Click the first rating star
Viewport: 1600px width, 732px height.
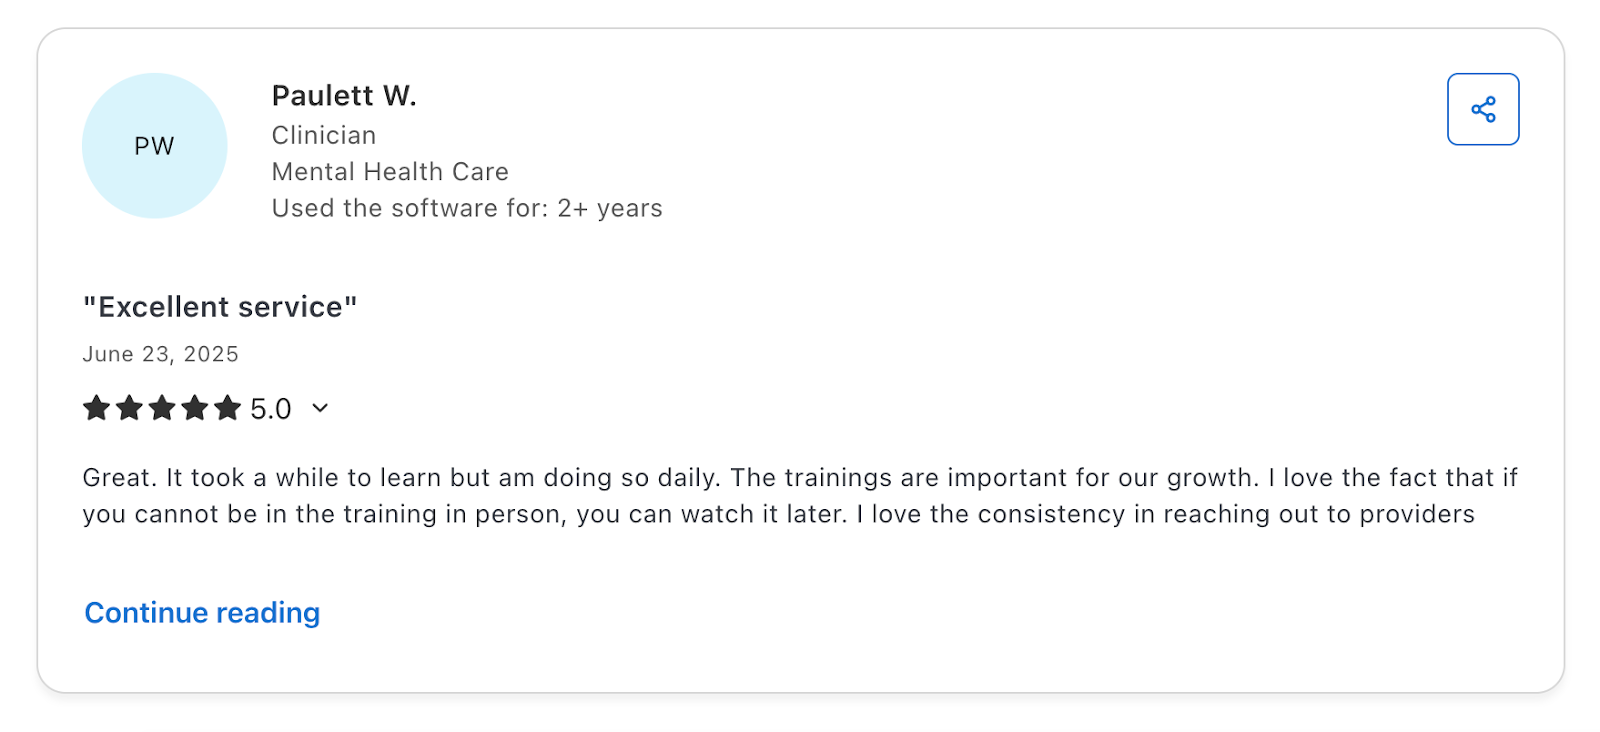click(x=95, y=408)
